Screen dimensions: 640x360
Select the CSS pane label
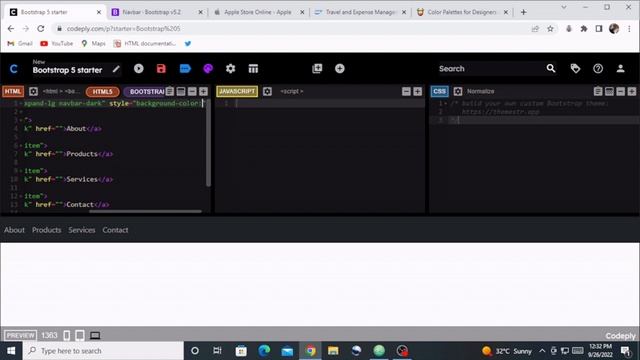click(x=440, y=91)
